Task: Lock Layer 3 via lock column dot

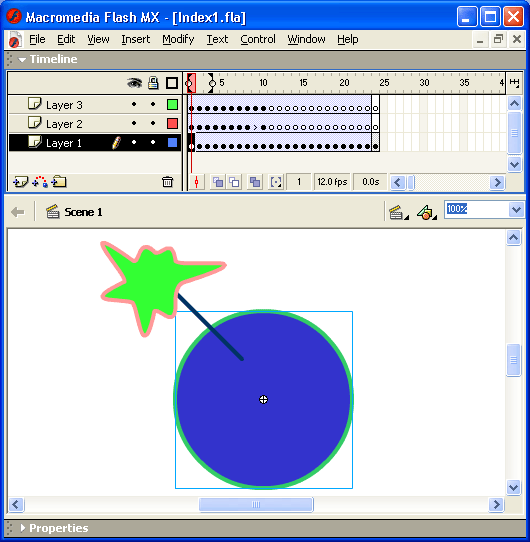Action: [x=153, y=104]
